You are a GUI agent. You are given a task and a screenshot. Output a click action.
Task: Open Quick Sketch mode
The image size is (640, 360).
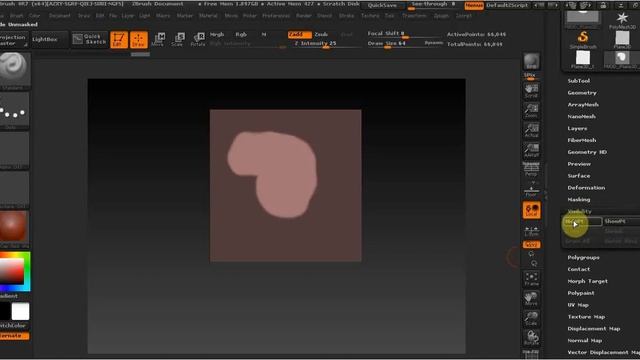click(89, 39)
